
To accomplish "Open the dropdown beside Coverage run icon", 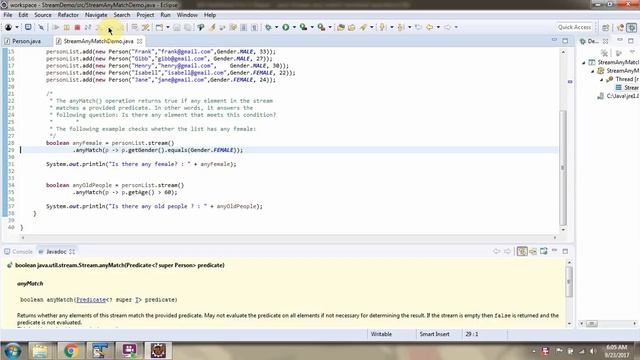I will (312, 27).
